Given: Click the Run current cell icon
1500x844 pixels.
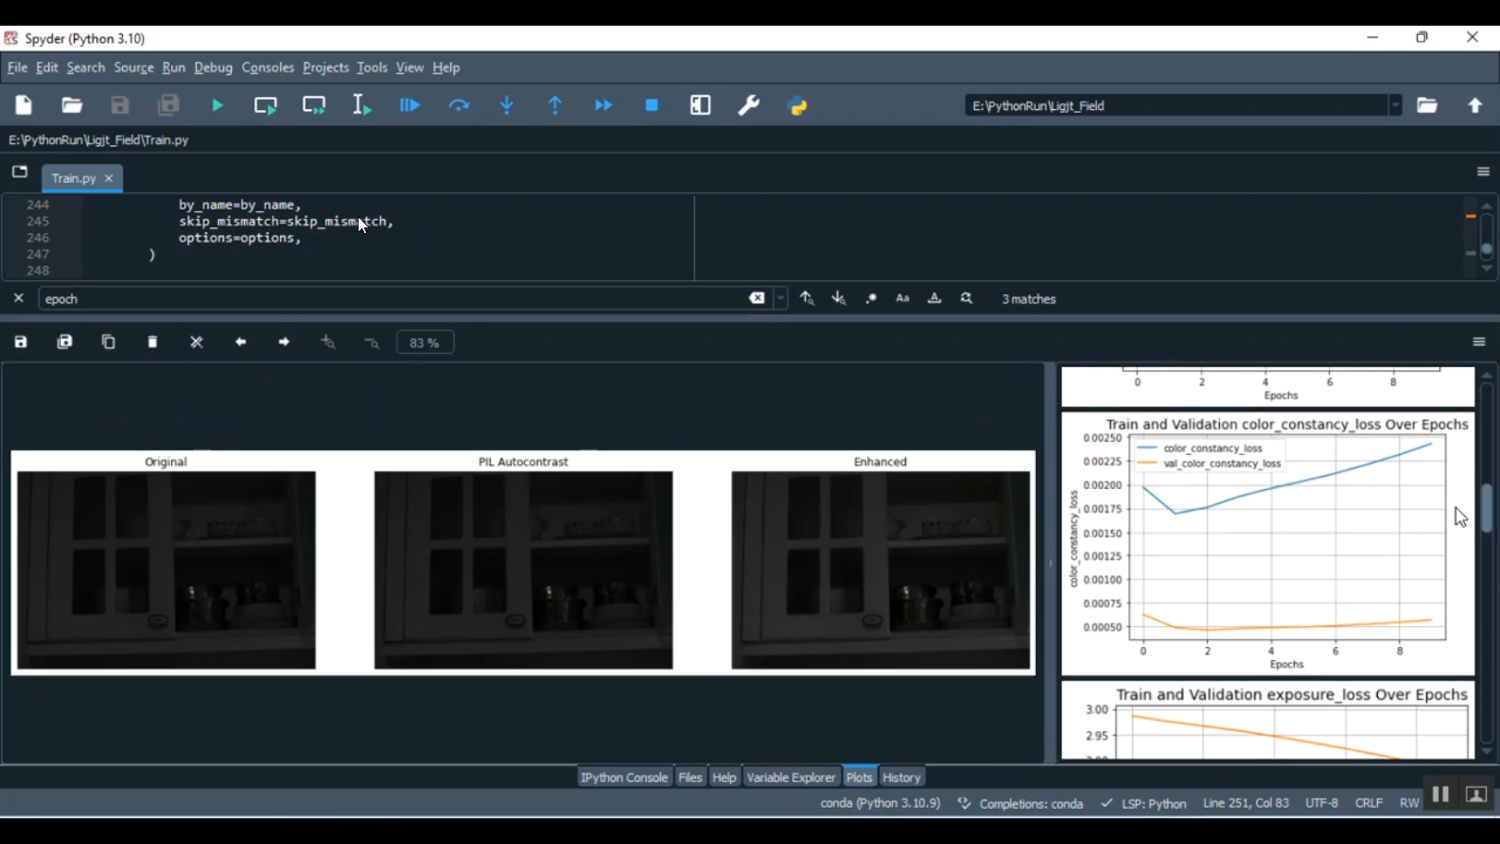Looking at the screenshot, I should (266, 105).
